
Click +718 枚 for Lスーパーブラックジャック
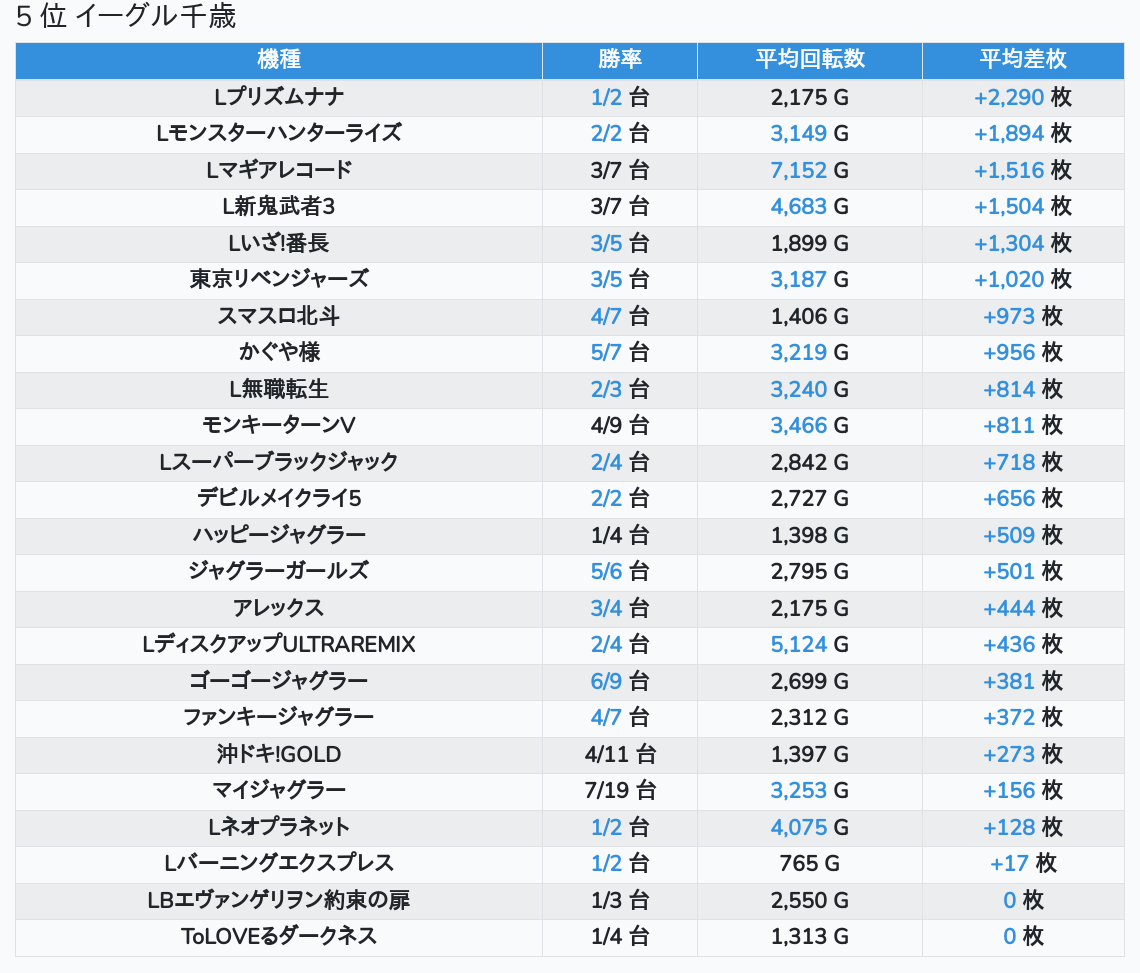click(x=1022, y=462)
